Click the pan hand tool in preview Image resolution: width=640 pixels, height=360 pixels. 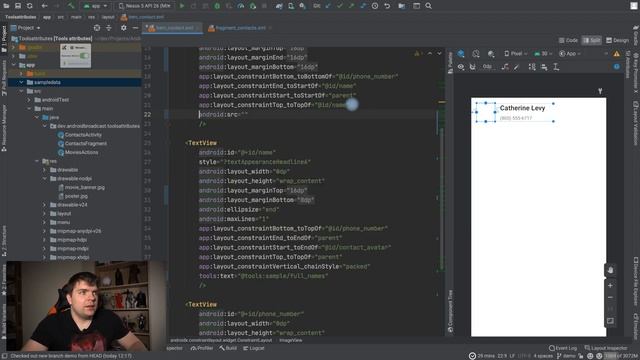(x=610, y=270)
